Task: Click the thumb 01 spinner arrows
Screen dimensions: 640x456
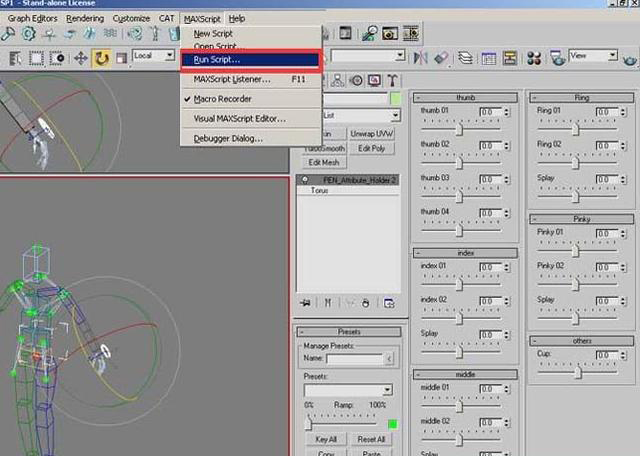Action: point(507,112)
